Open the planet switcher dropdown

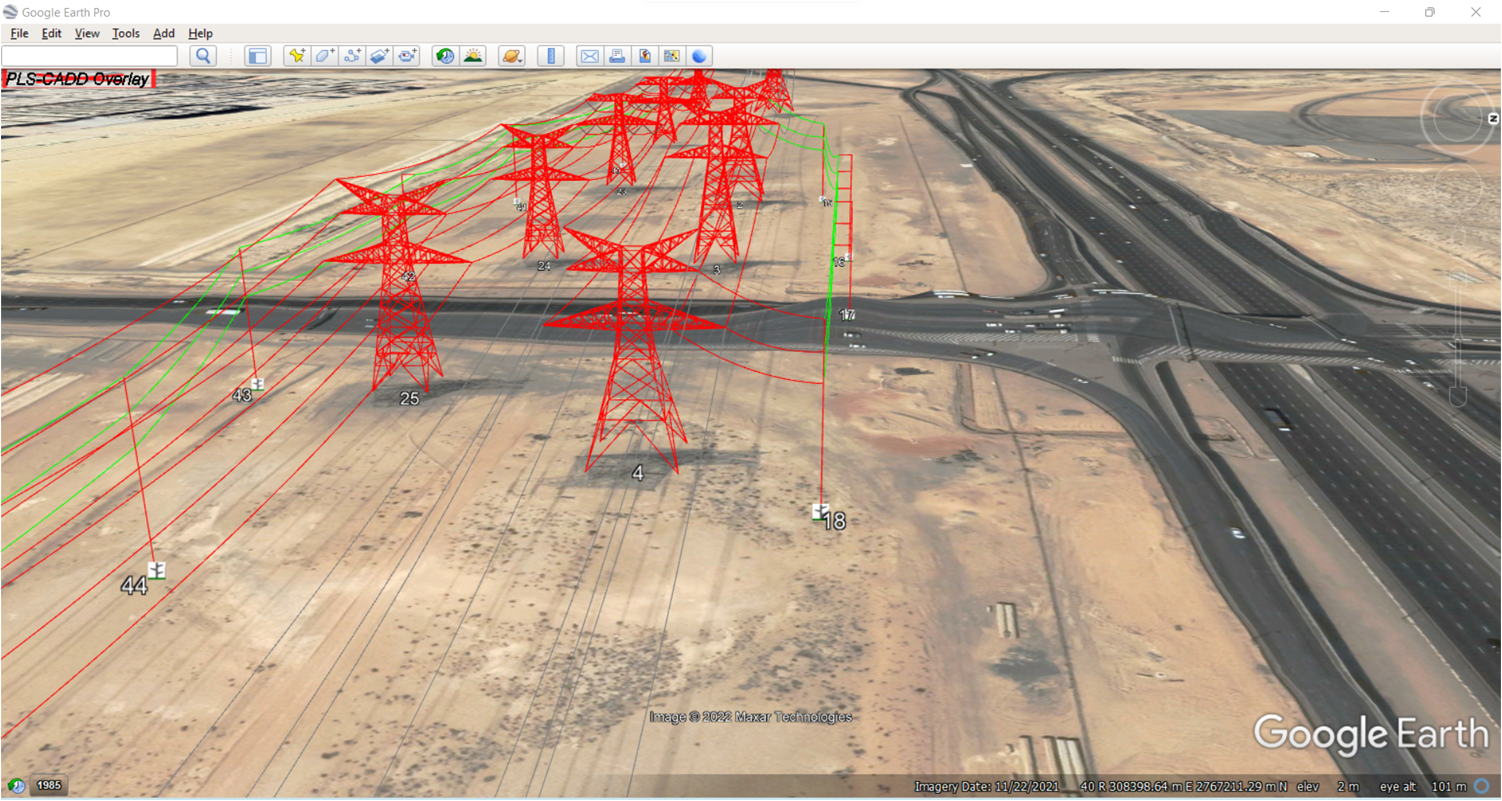coord(511,56)
